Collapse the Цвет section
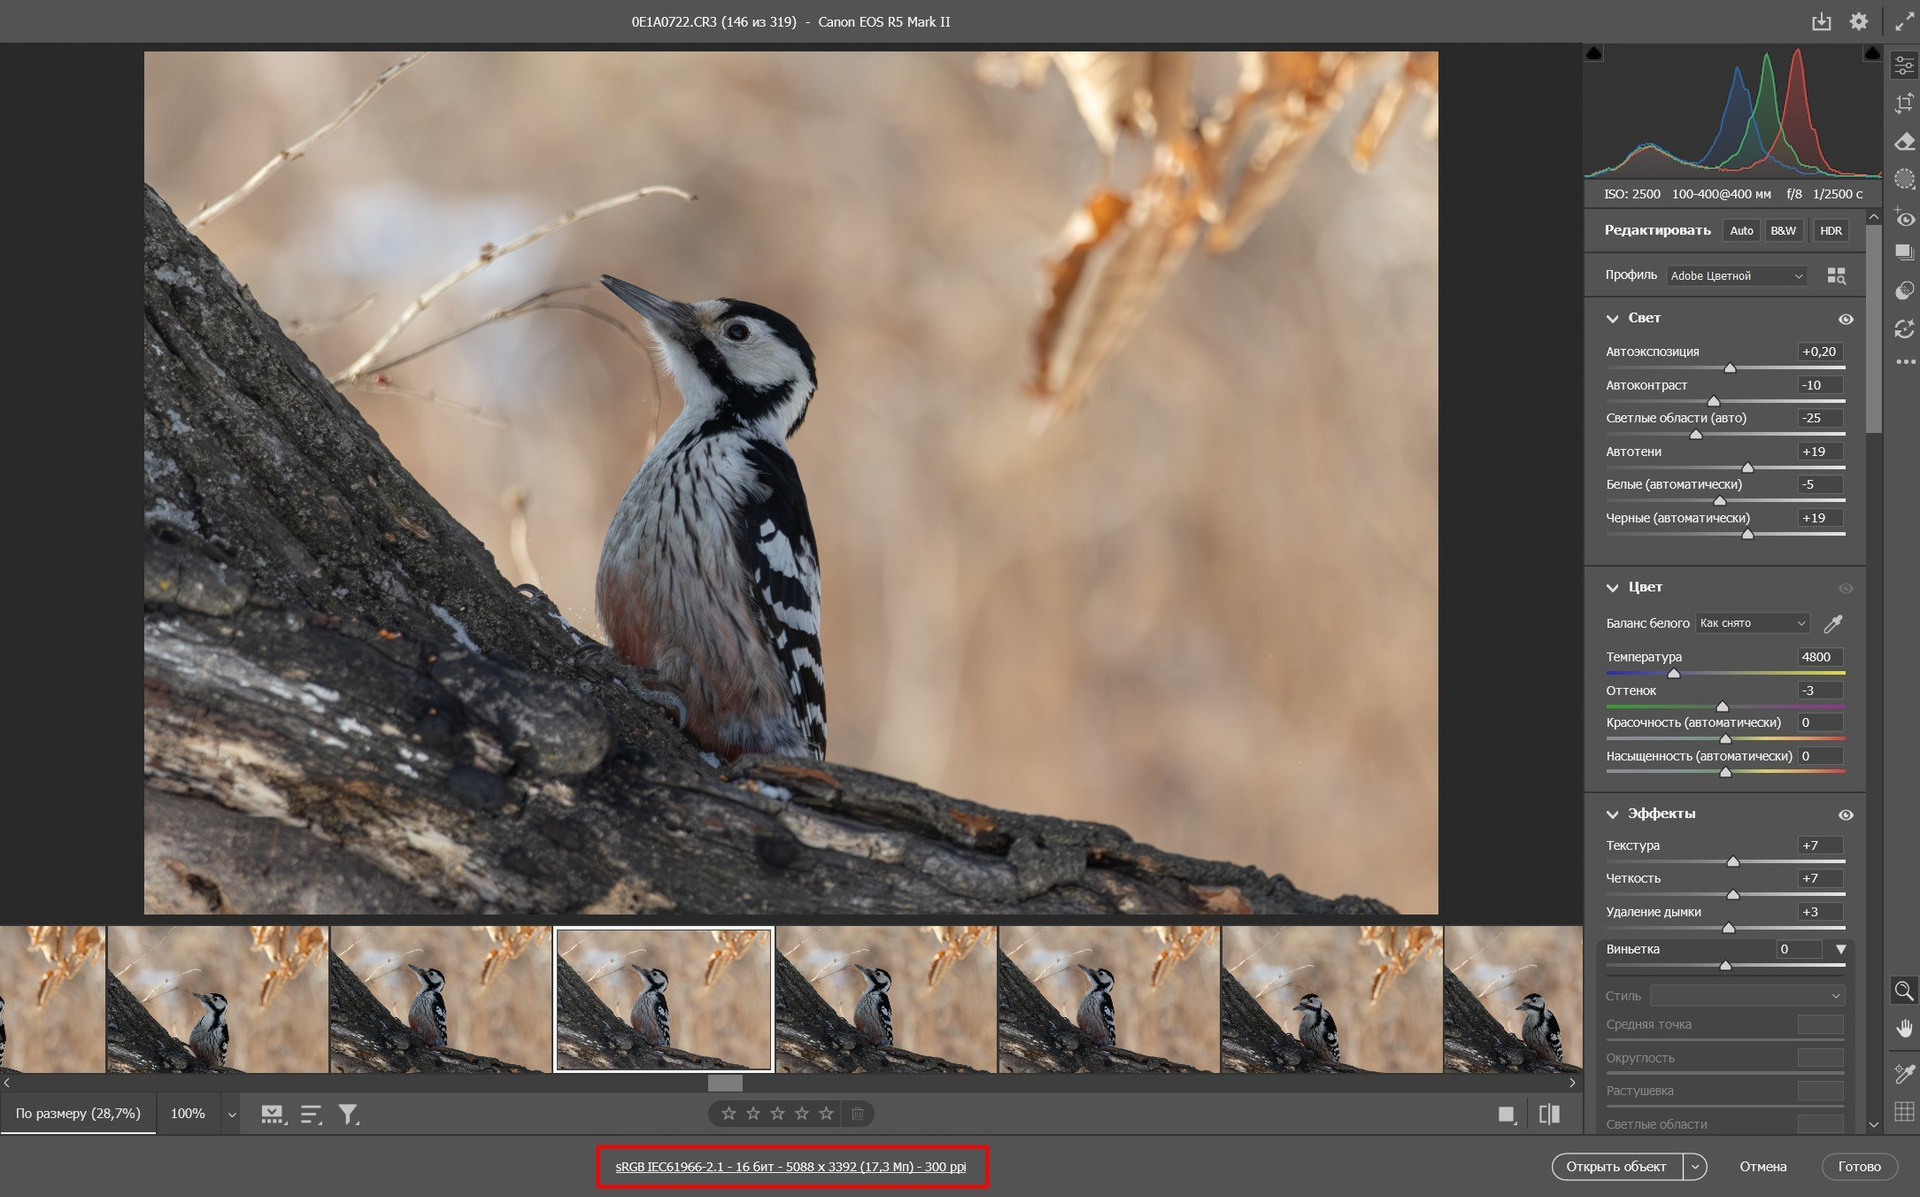 click(1612, 588)
